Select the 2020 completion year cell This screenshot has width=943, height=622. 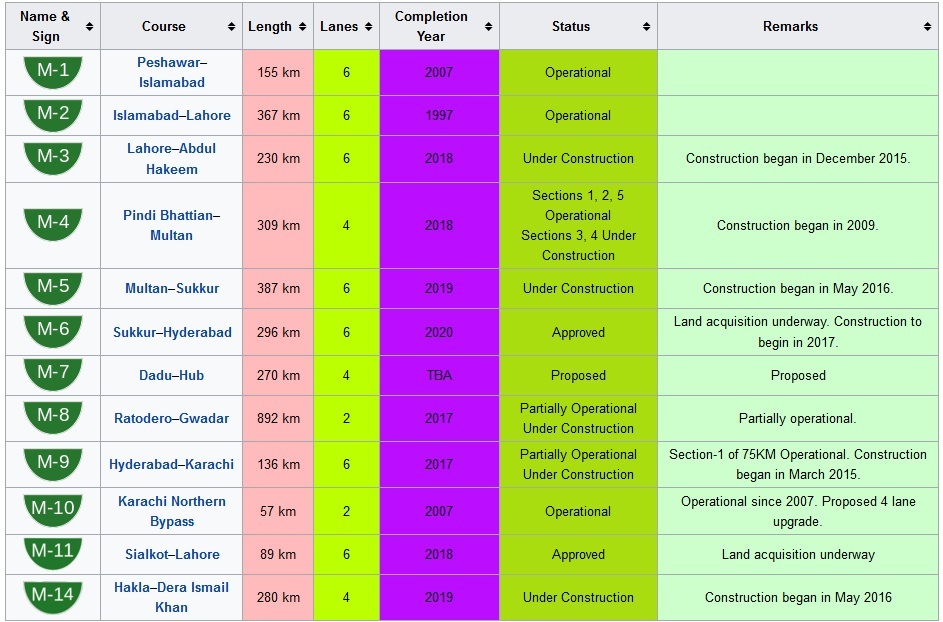pyautogui.click(x=439, y=332)
